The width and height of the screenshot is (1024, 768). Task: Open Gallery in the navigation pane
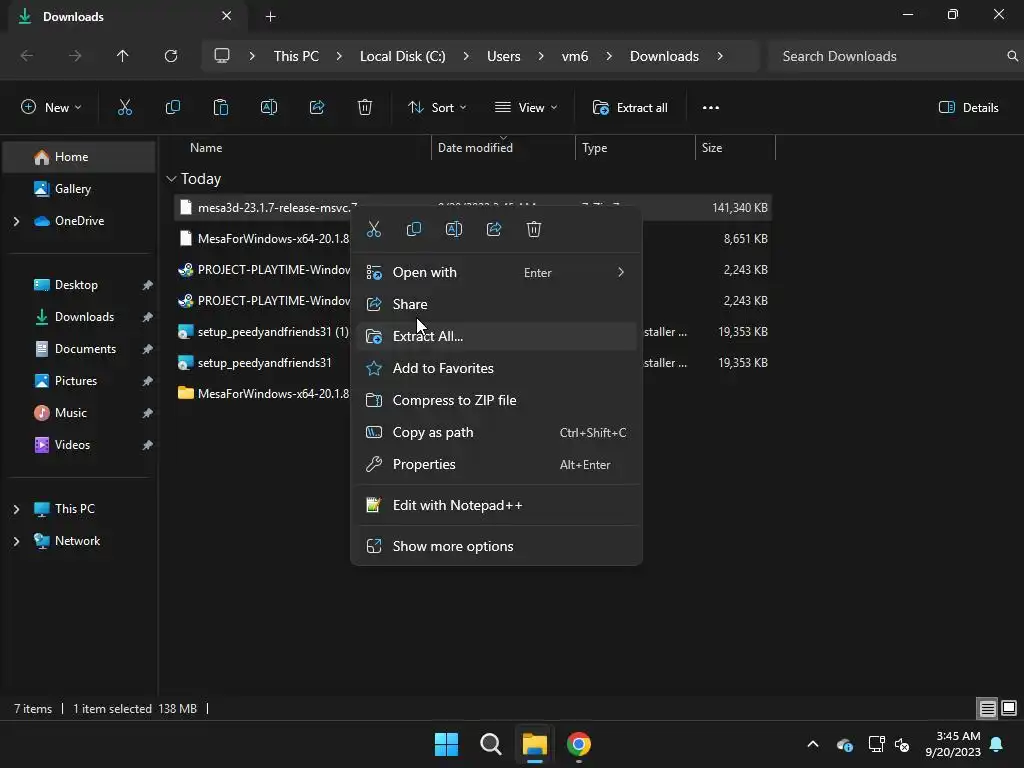(x=79, y=189)
